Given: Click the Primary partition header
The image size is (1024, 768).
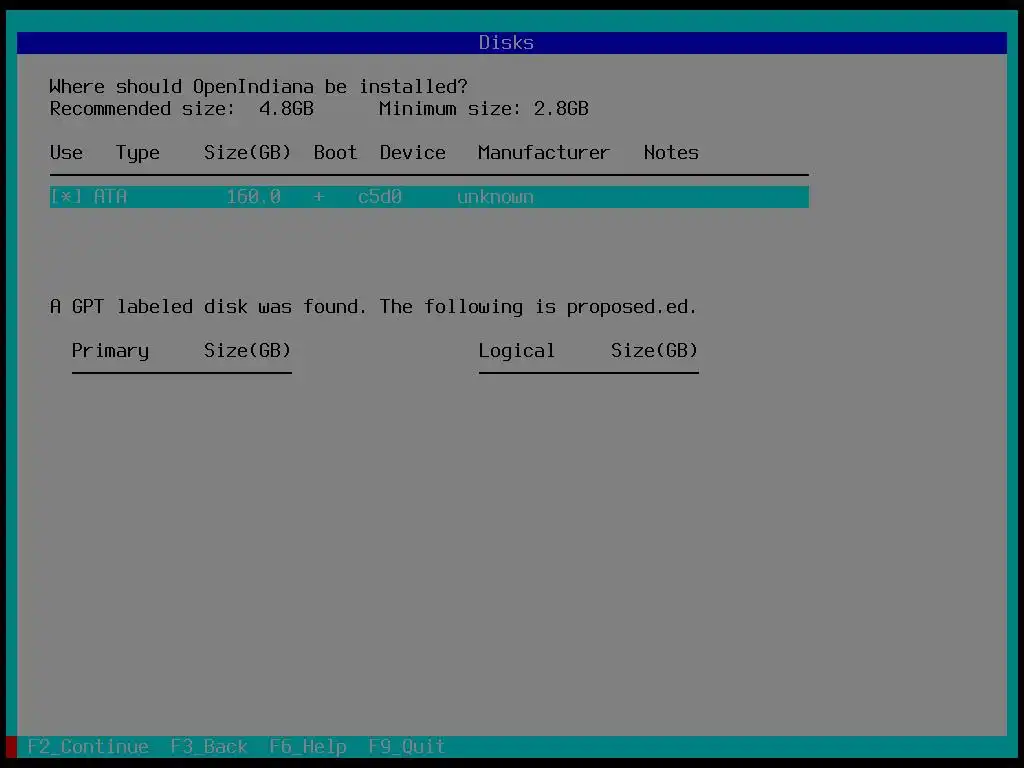Looking at the screenshot, I should tap(110, 351).
